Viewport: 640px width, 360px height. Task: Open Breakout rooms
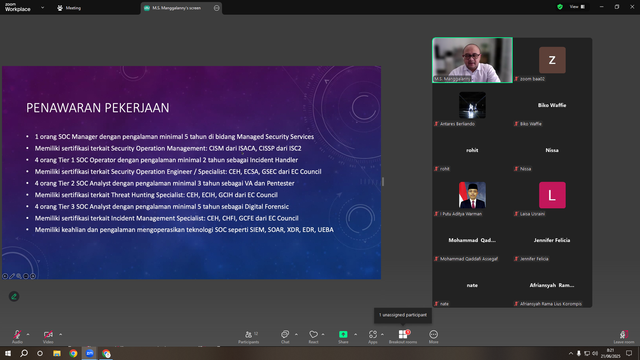403,336
